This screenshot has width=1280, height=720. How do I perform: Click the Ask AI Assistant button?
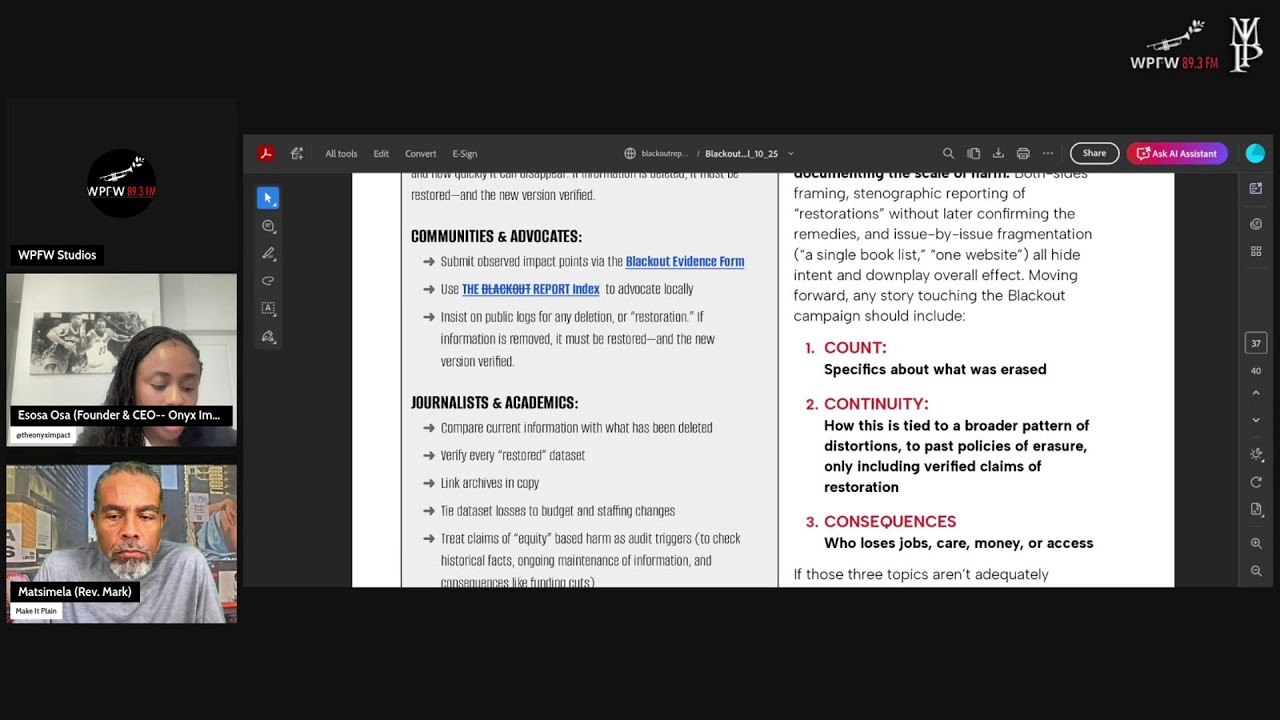1177,154
